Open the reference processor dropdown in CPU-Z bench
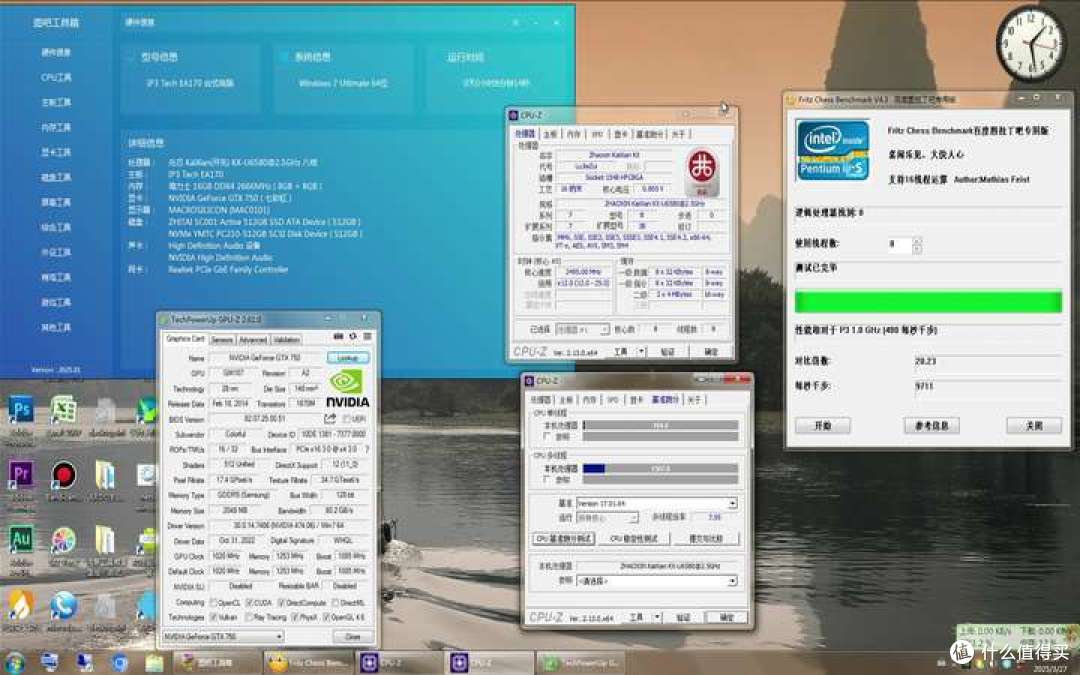 [x=656, y=581]
